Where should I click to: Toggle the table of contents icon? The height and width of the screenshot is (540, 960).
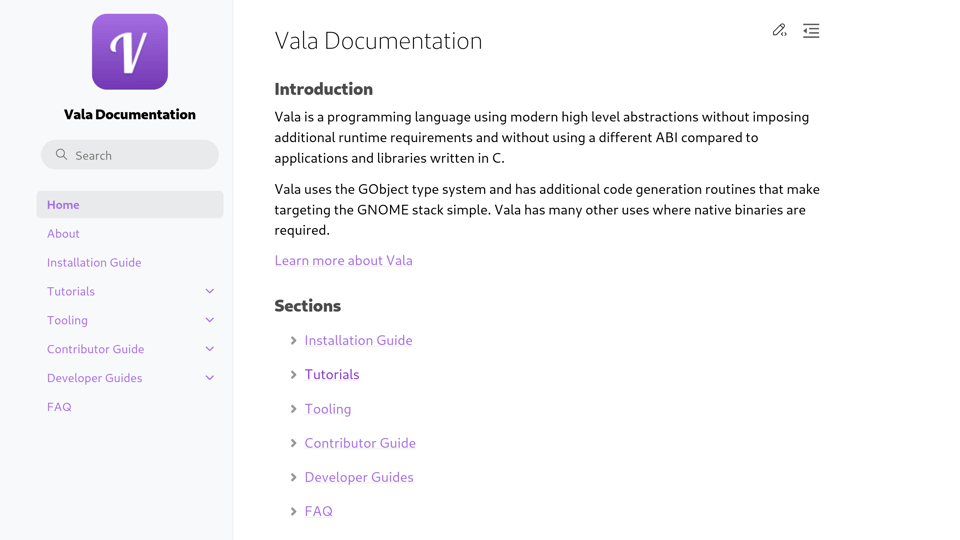811,31
